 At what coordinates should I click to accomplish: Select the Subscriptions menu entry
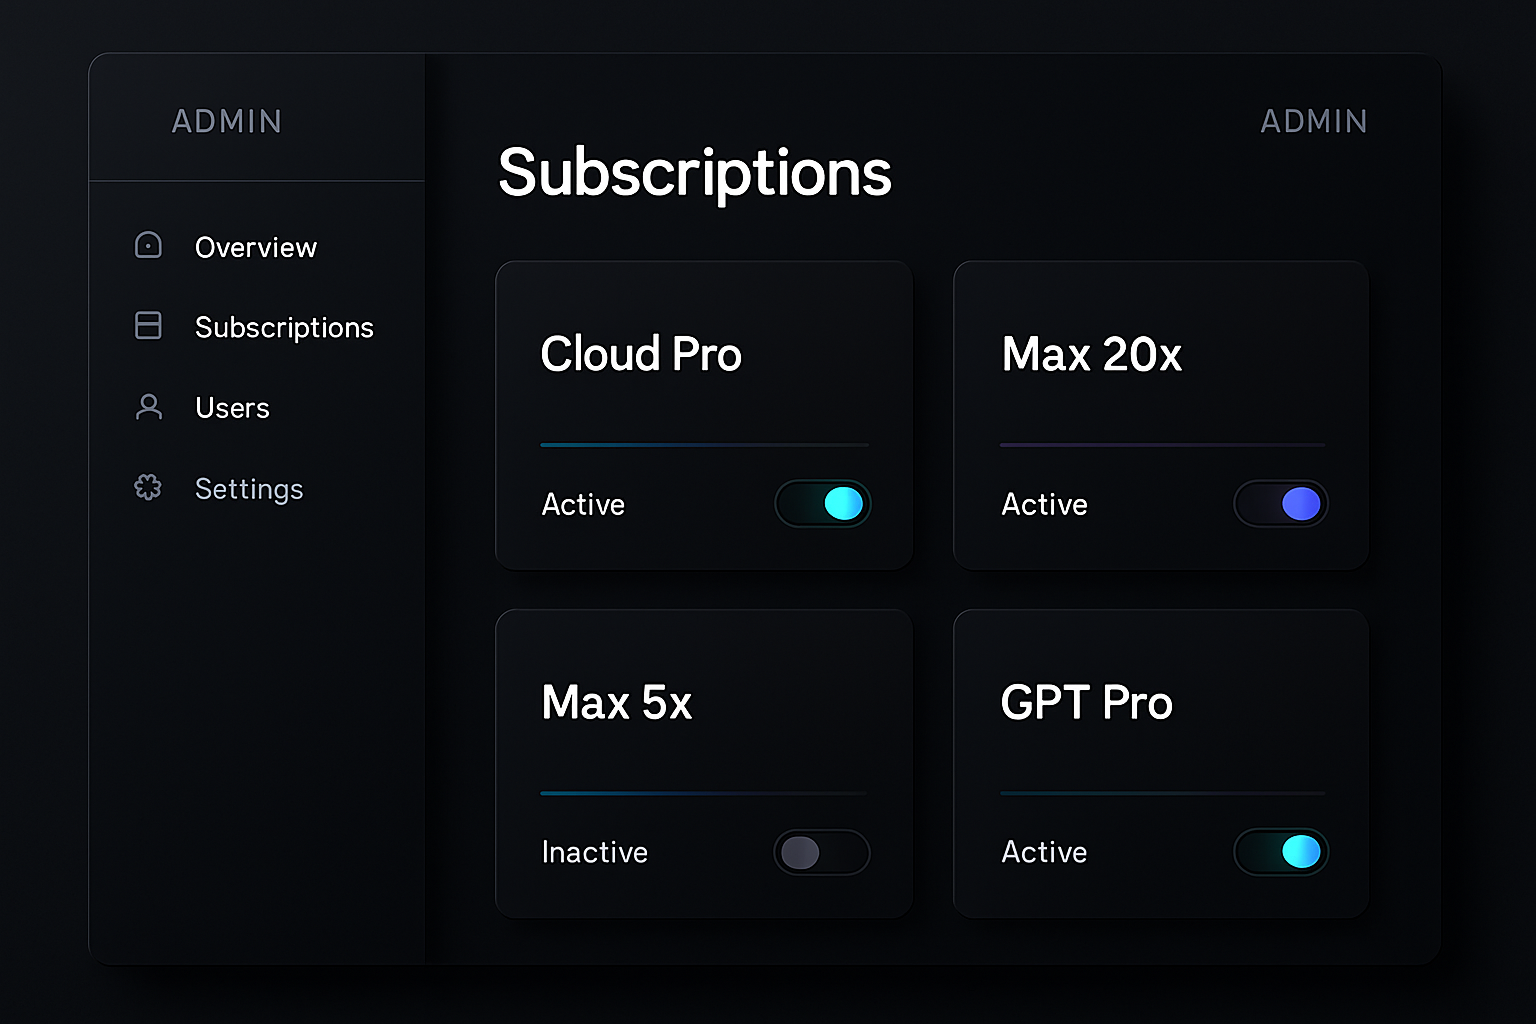tap(284, 327)
